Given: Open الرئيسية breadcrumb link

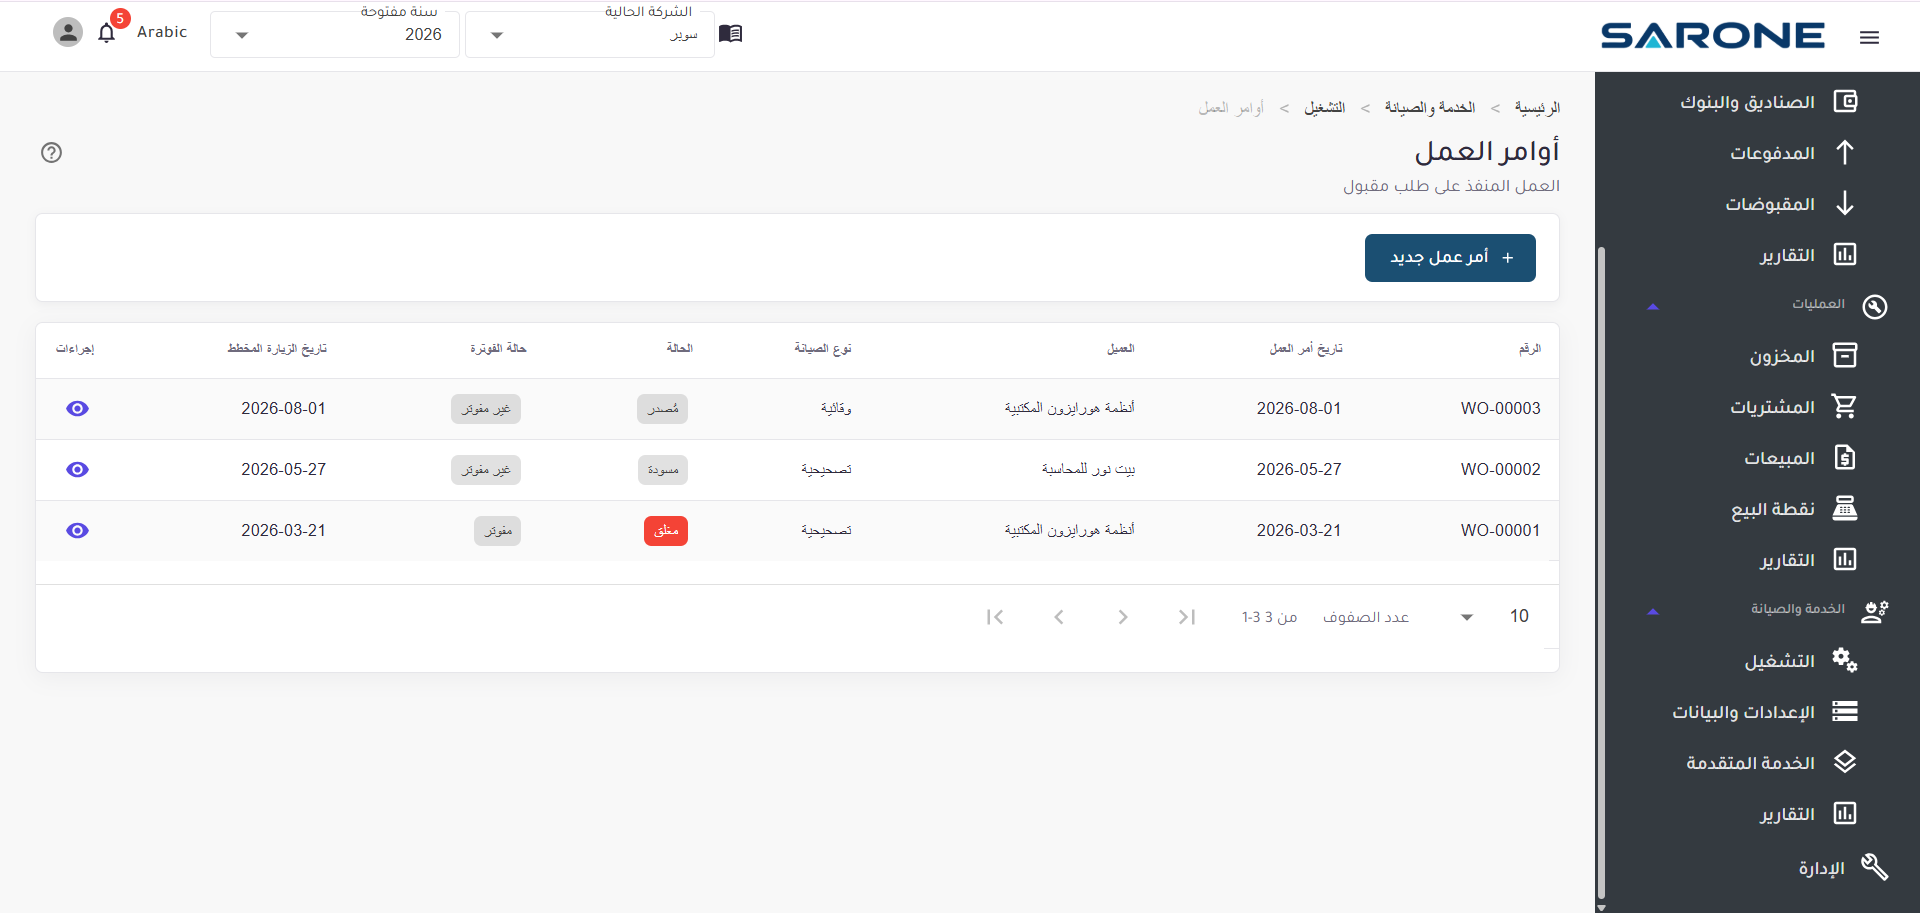Looking at the screenshot, I should [x=1537, y=107].
